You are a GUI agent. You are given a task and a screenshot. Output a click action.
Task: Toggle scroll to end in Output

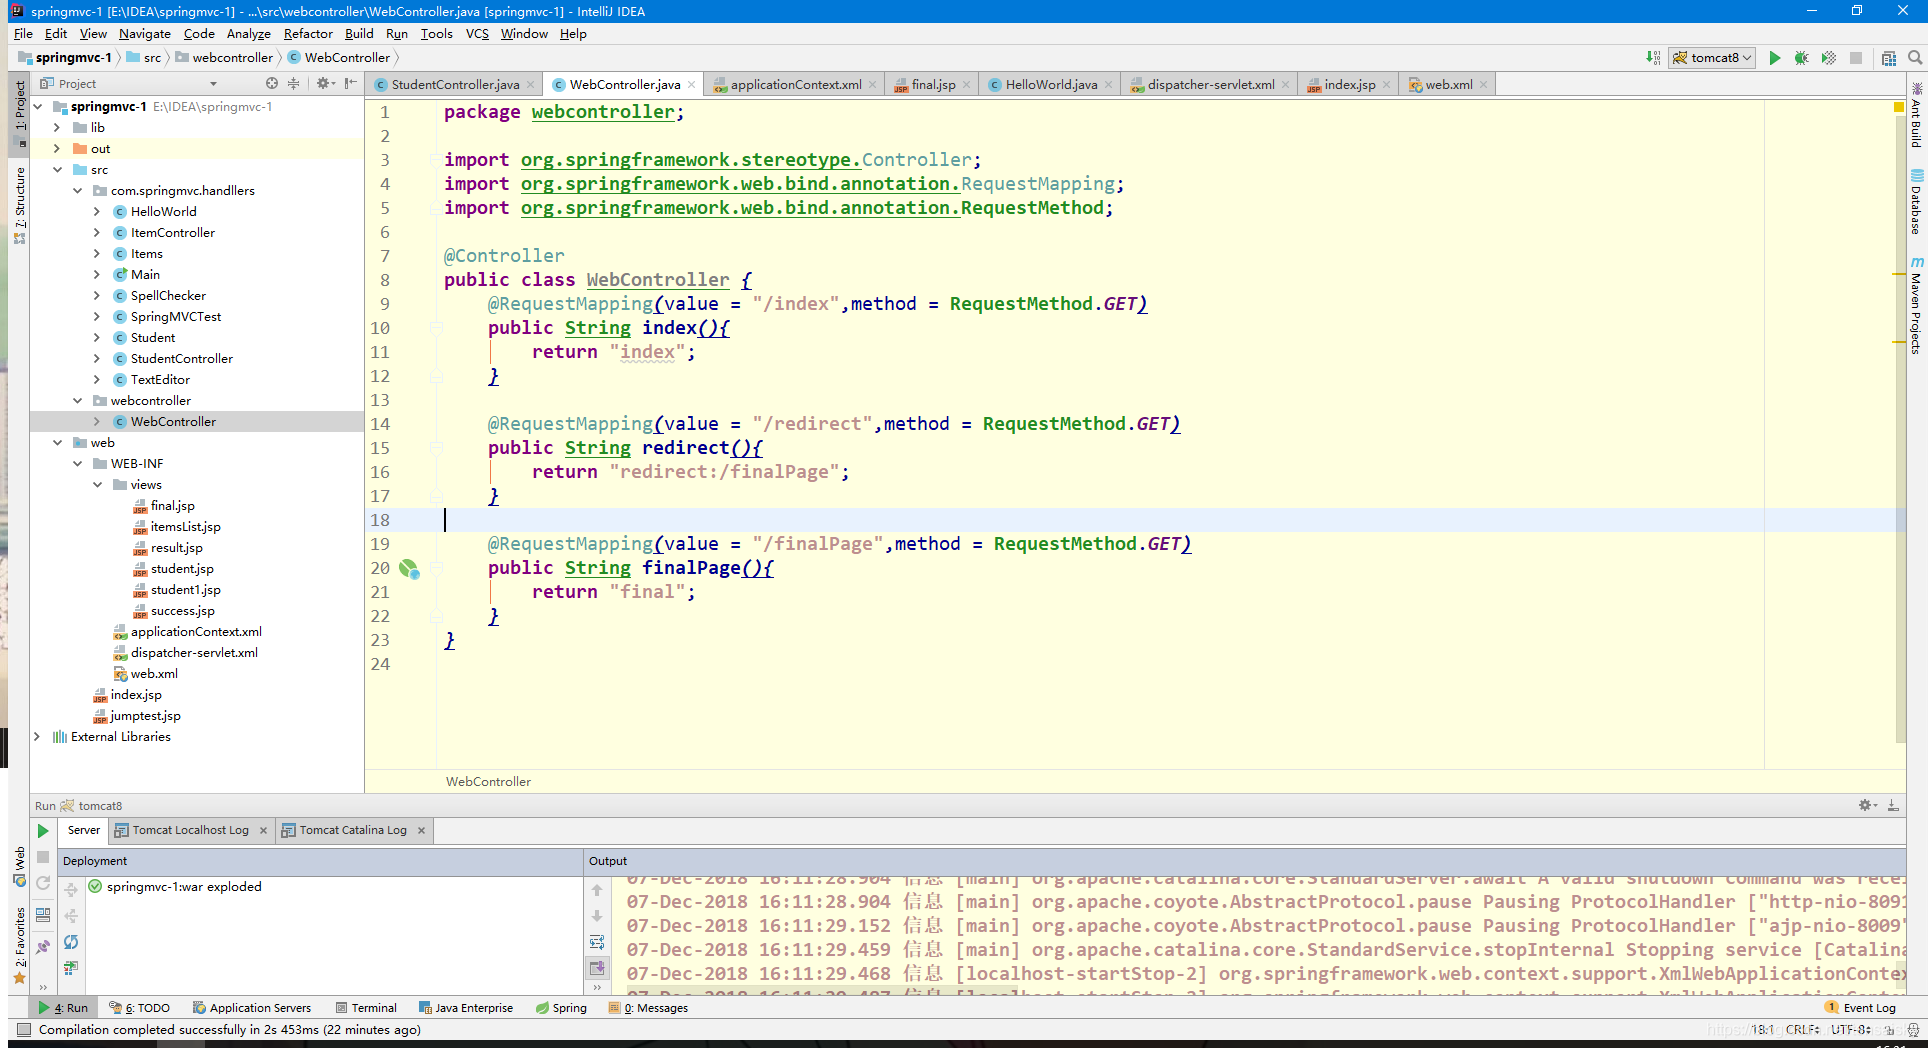[597, 968]
